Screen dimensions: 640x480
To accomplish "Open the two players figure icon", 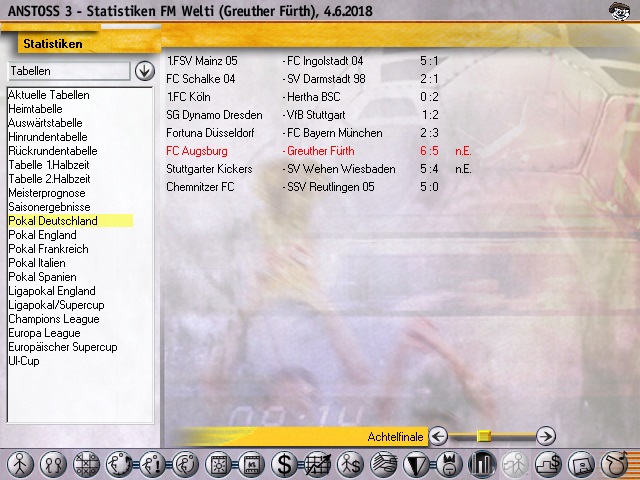I will pyautogui.click(x=53, y=464).
